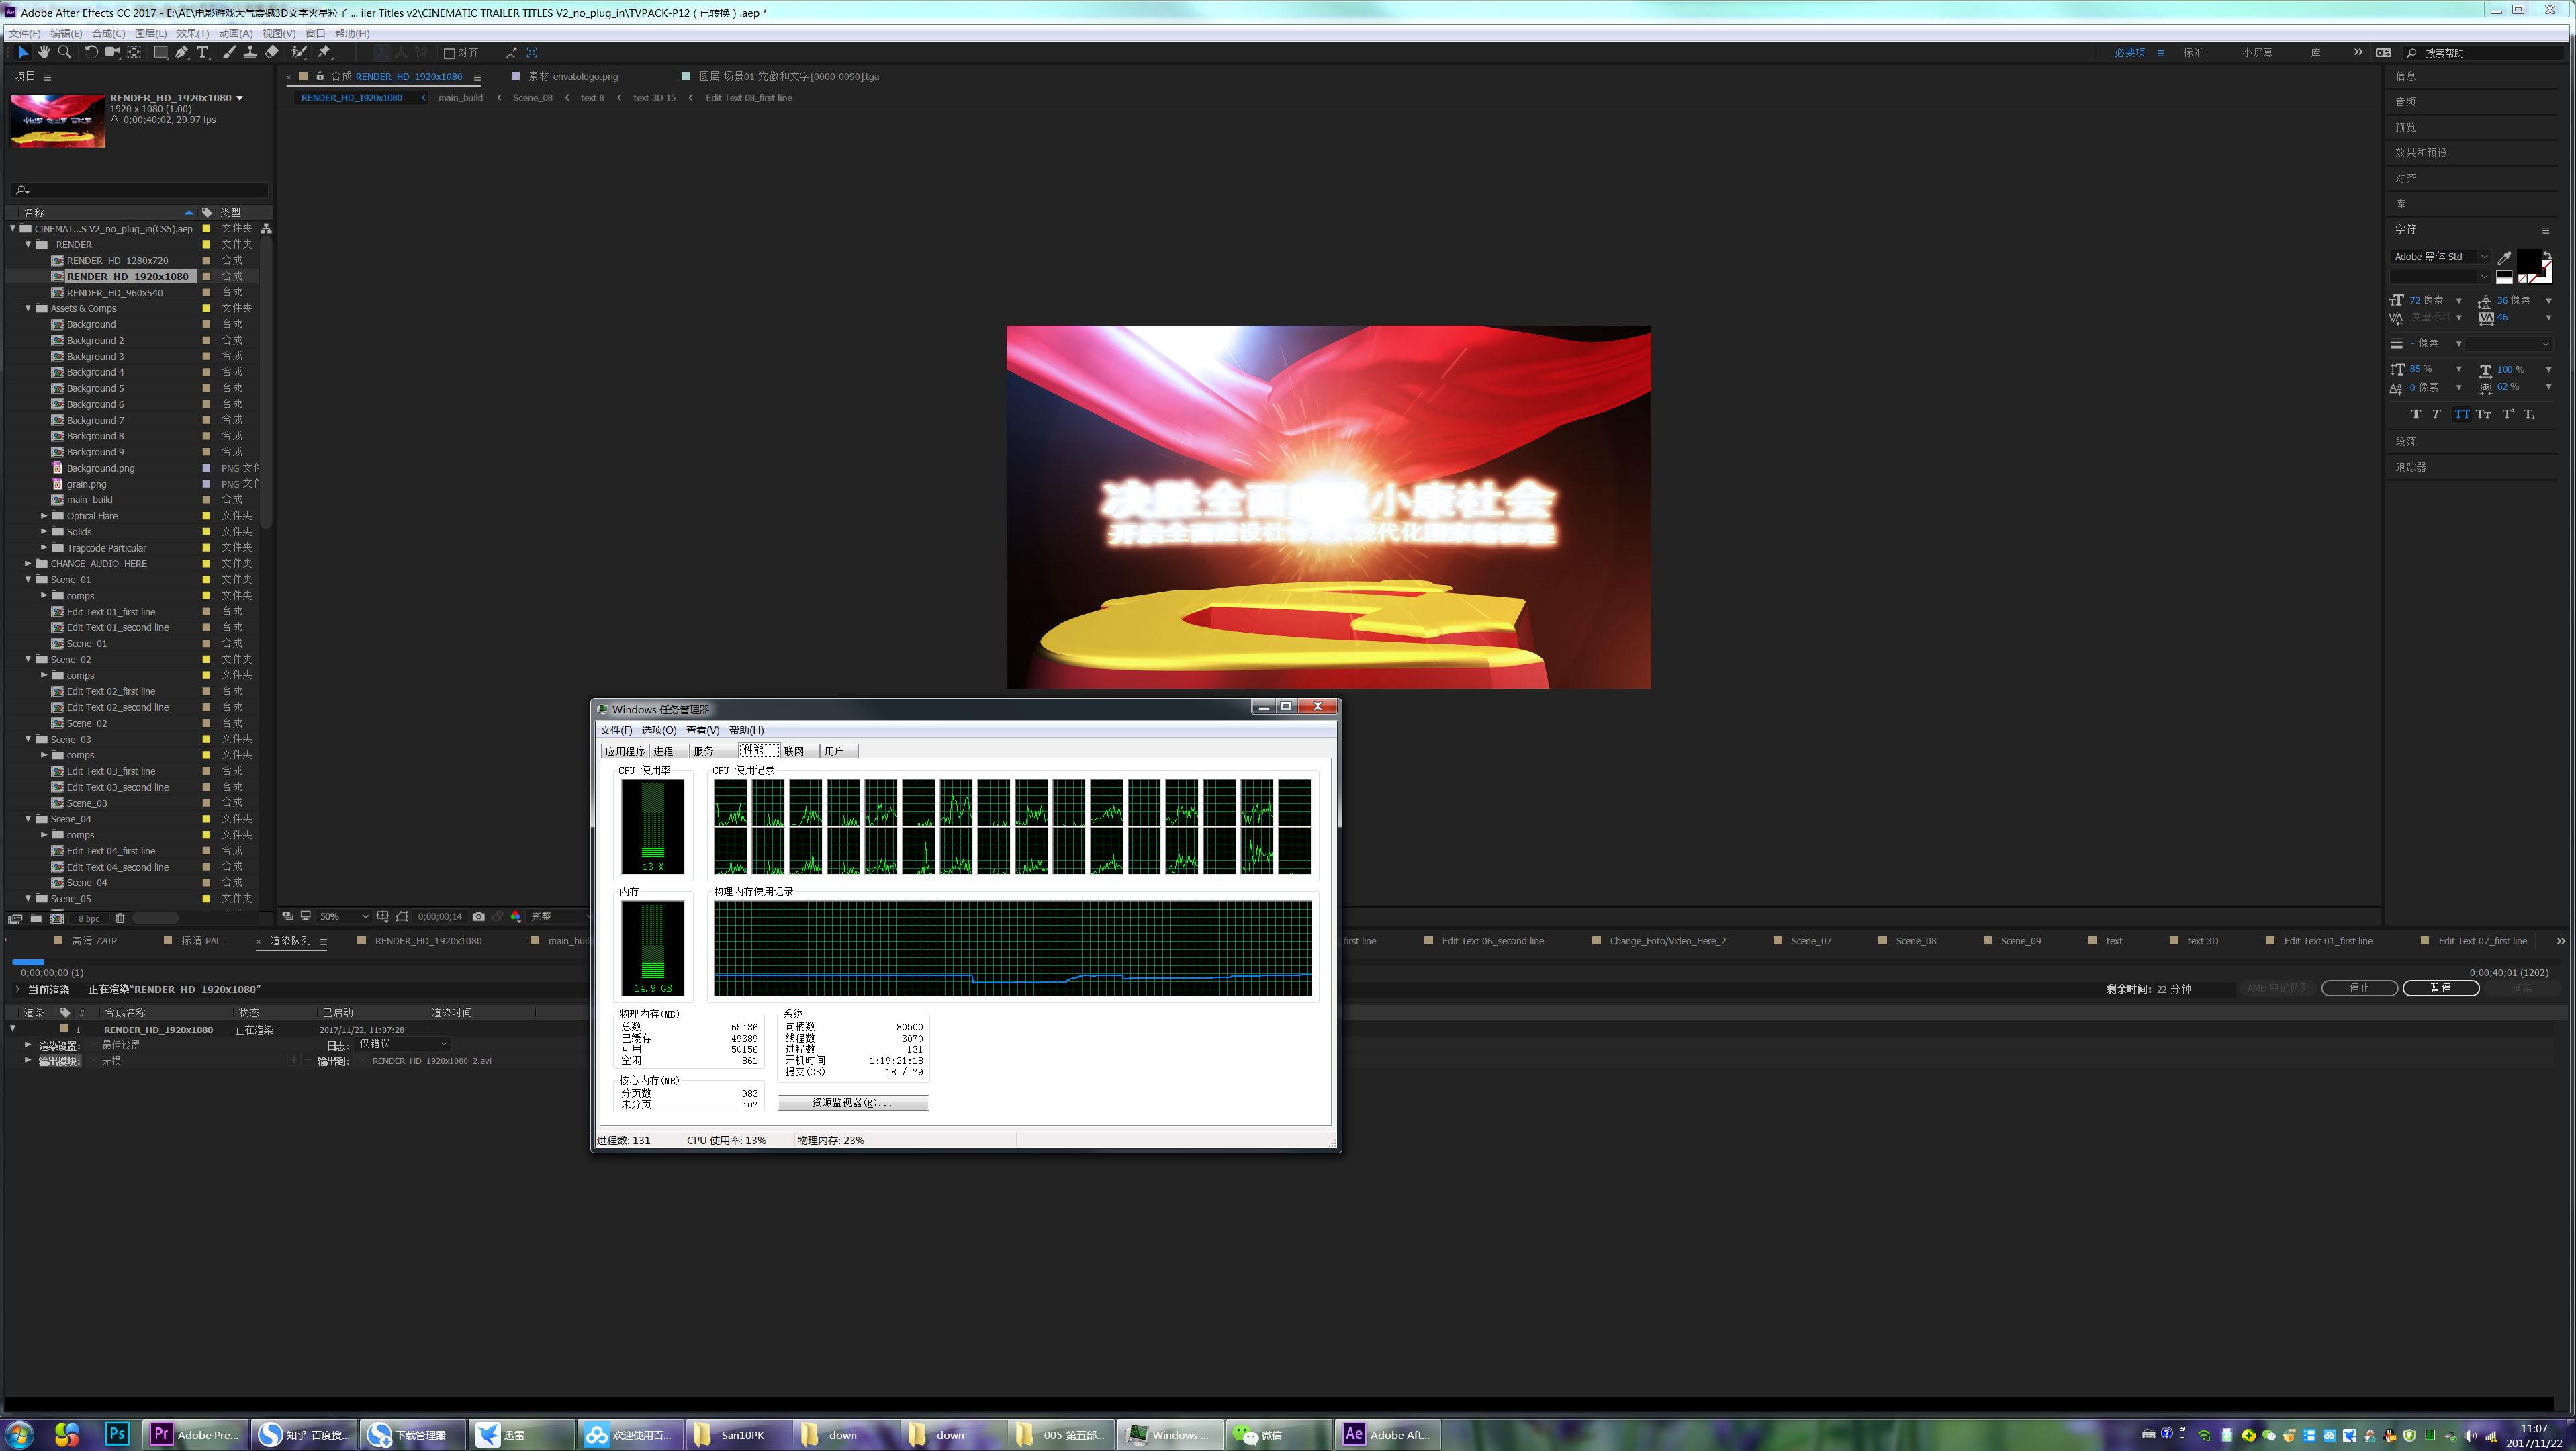Screen dimensions: 2576x1451
Task: Collapse the Scene_01 folder
Action: pyautogui.click(x=28, y=580)
